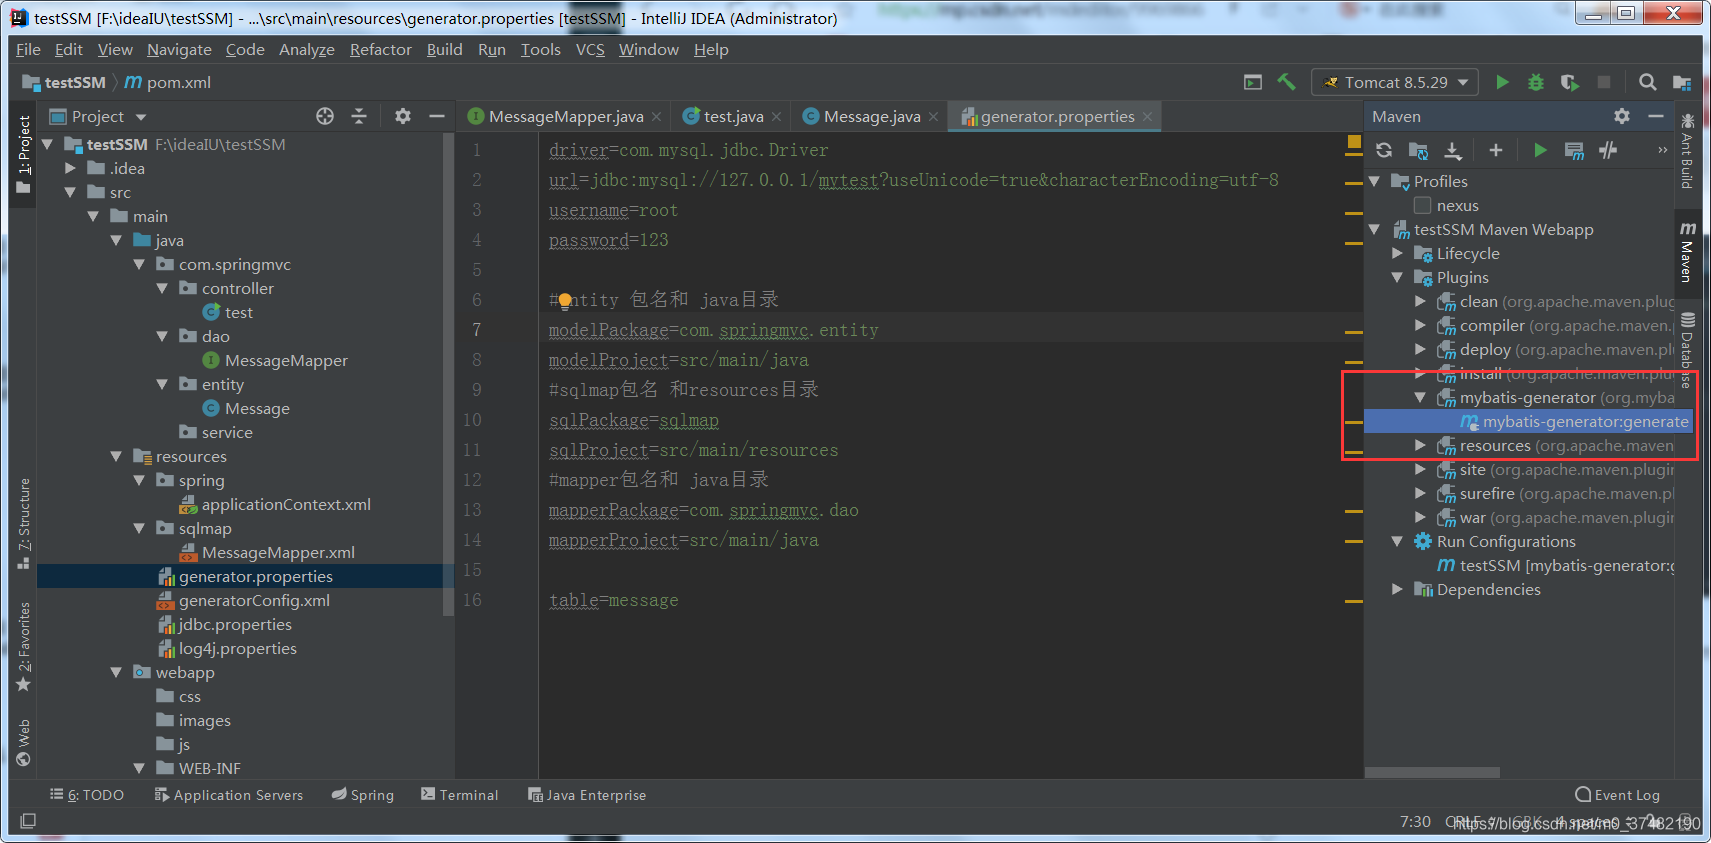The height and width of the screenshot is (843, 1711).
Task: Open the 2: Favorites side tab
Action: (24, 646)
